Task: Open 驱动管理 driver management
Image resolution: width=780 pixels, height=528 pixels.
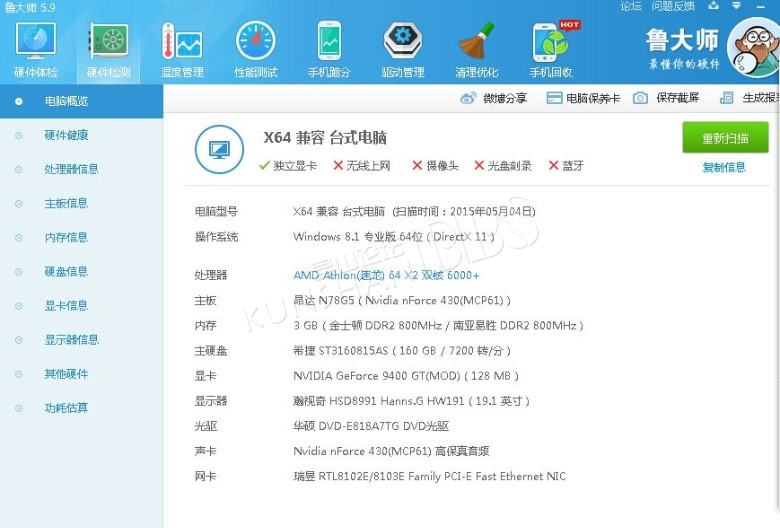Action: (x=403, y=50)
